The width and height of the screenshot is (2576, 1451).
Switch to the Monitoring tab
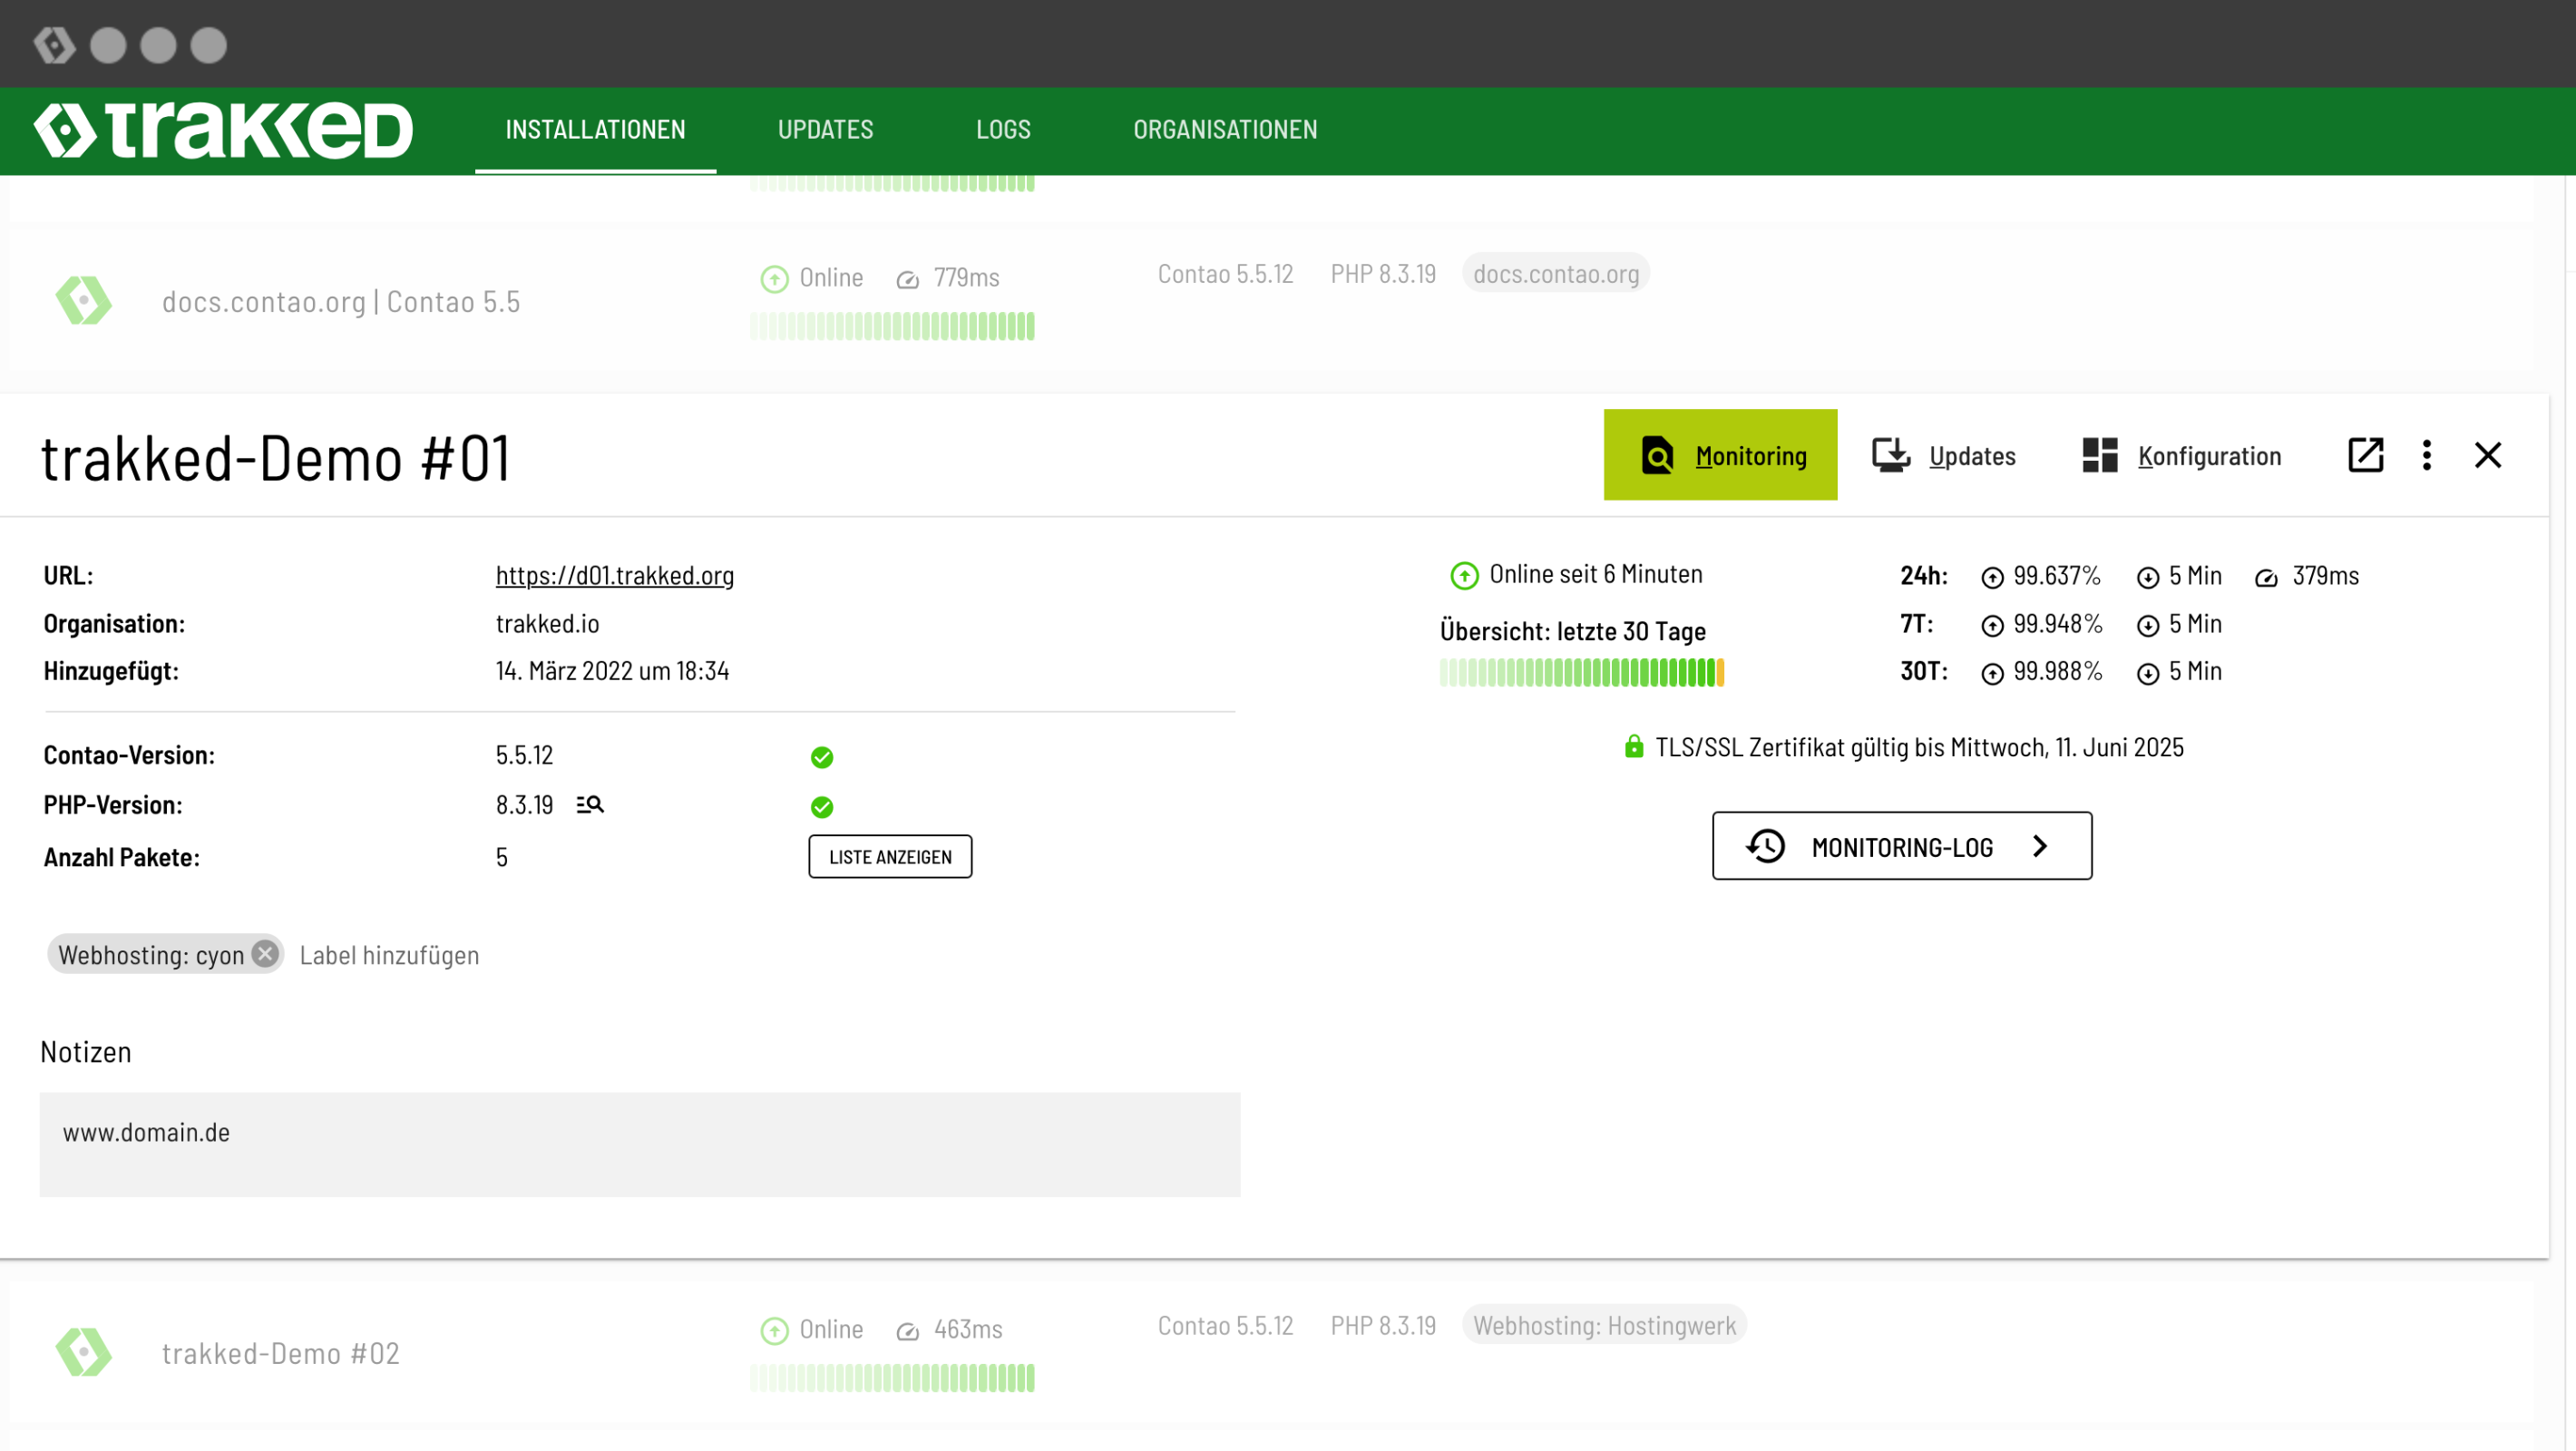tap(1720, 455)
